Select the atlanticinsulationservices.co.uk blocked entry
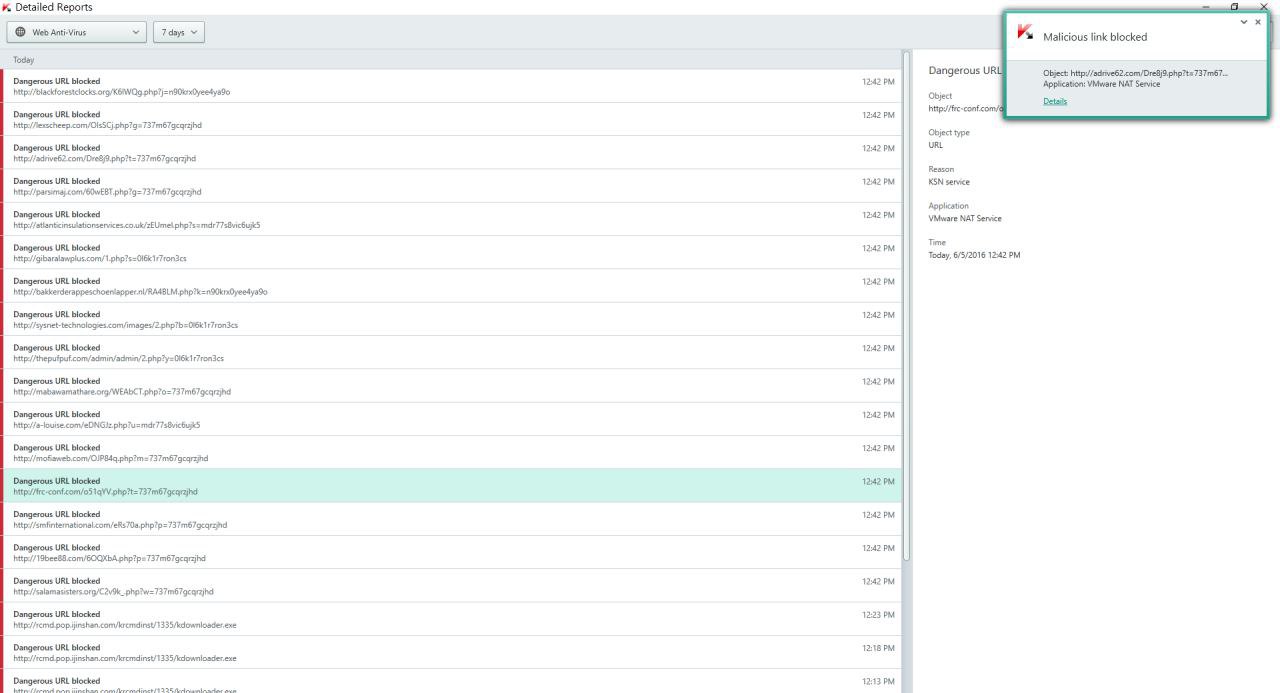The image size is (1280, 693). [x=450, y=219]
